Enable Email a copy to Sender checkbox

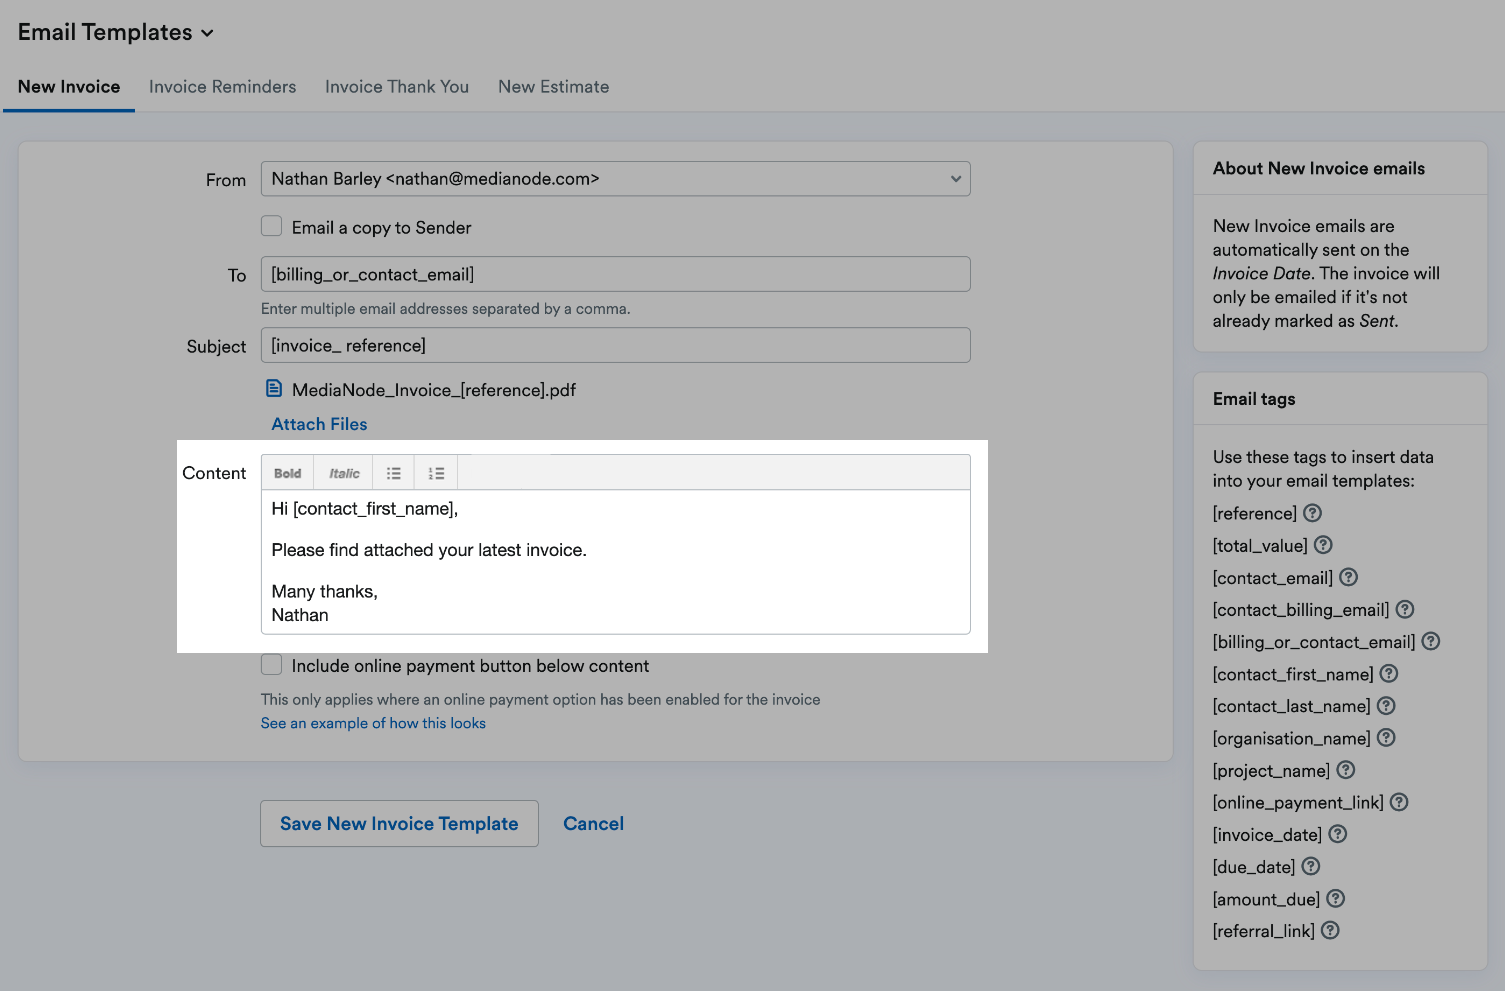point(272,227)
